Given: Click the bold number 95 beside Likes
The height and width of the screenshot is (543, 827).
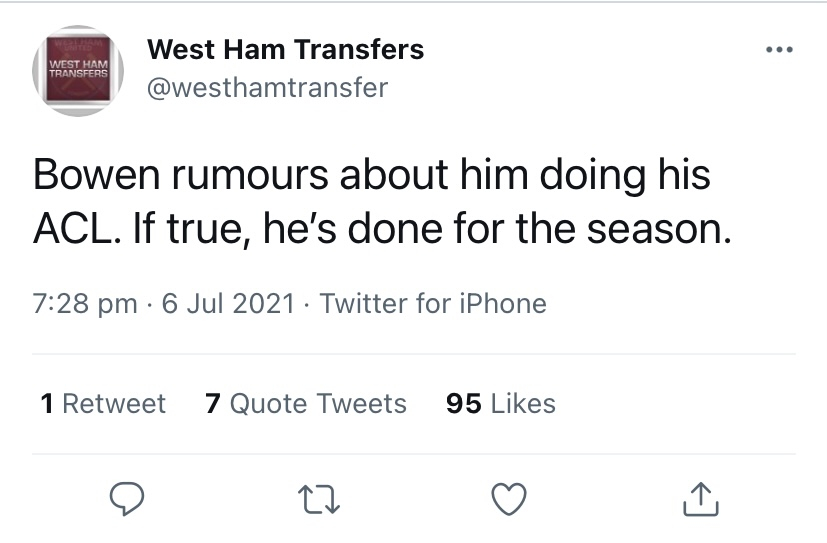Looking at the screenshot, I should pos(464,403).
